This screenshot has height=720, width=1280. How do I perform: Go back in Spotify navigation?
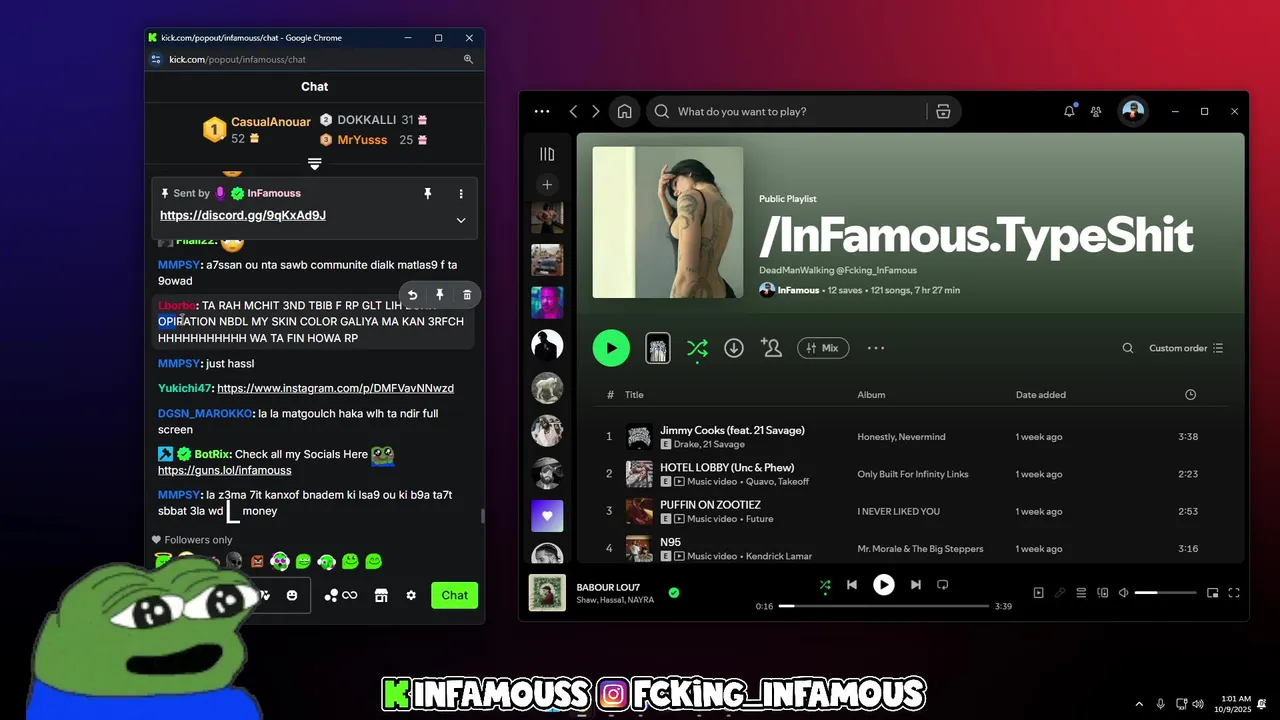[x=573, y=111]
